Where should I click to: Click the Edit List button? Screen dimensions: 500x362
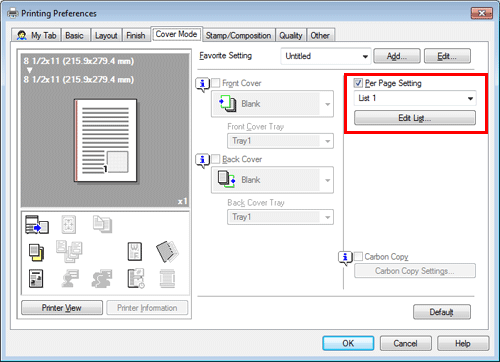tap(415, 118)
